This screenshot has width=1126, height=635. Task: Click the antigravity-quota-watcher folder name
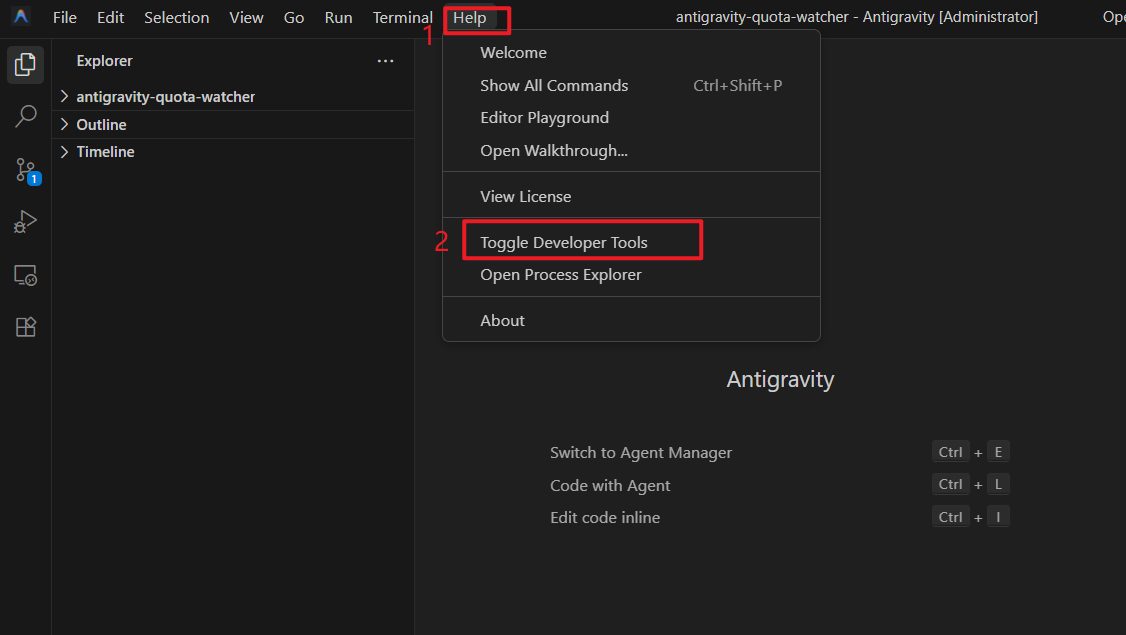click(x=166, y=96)
